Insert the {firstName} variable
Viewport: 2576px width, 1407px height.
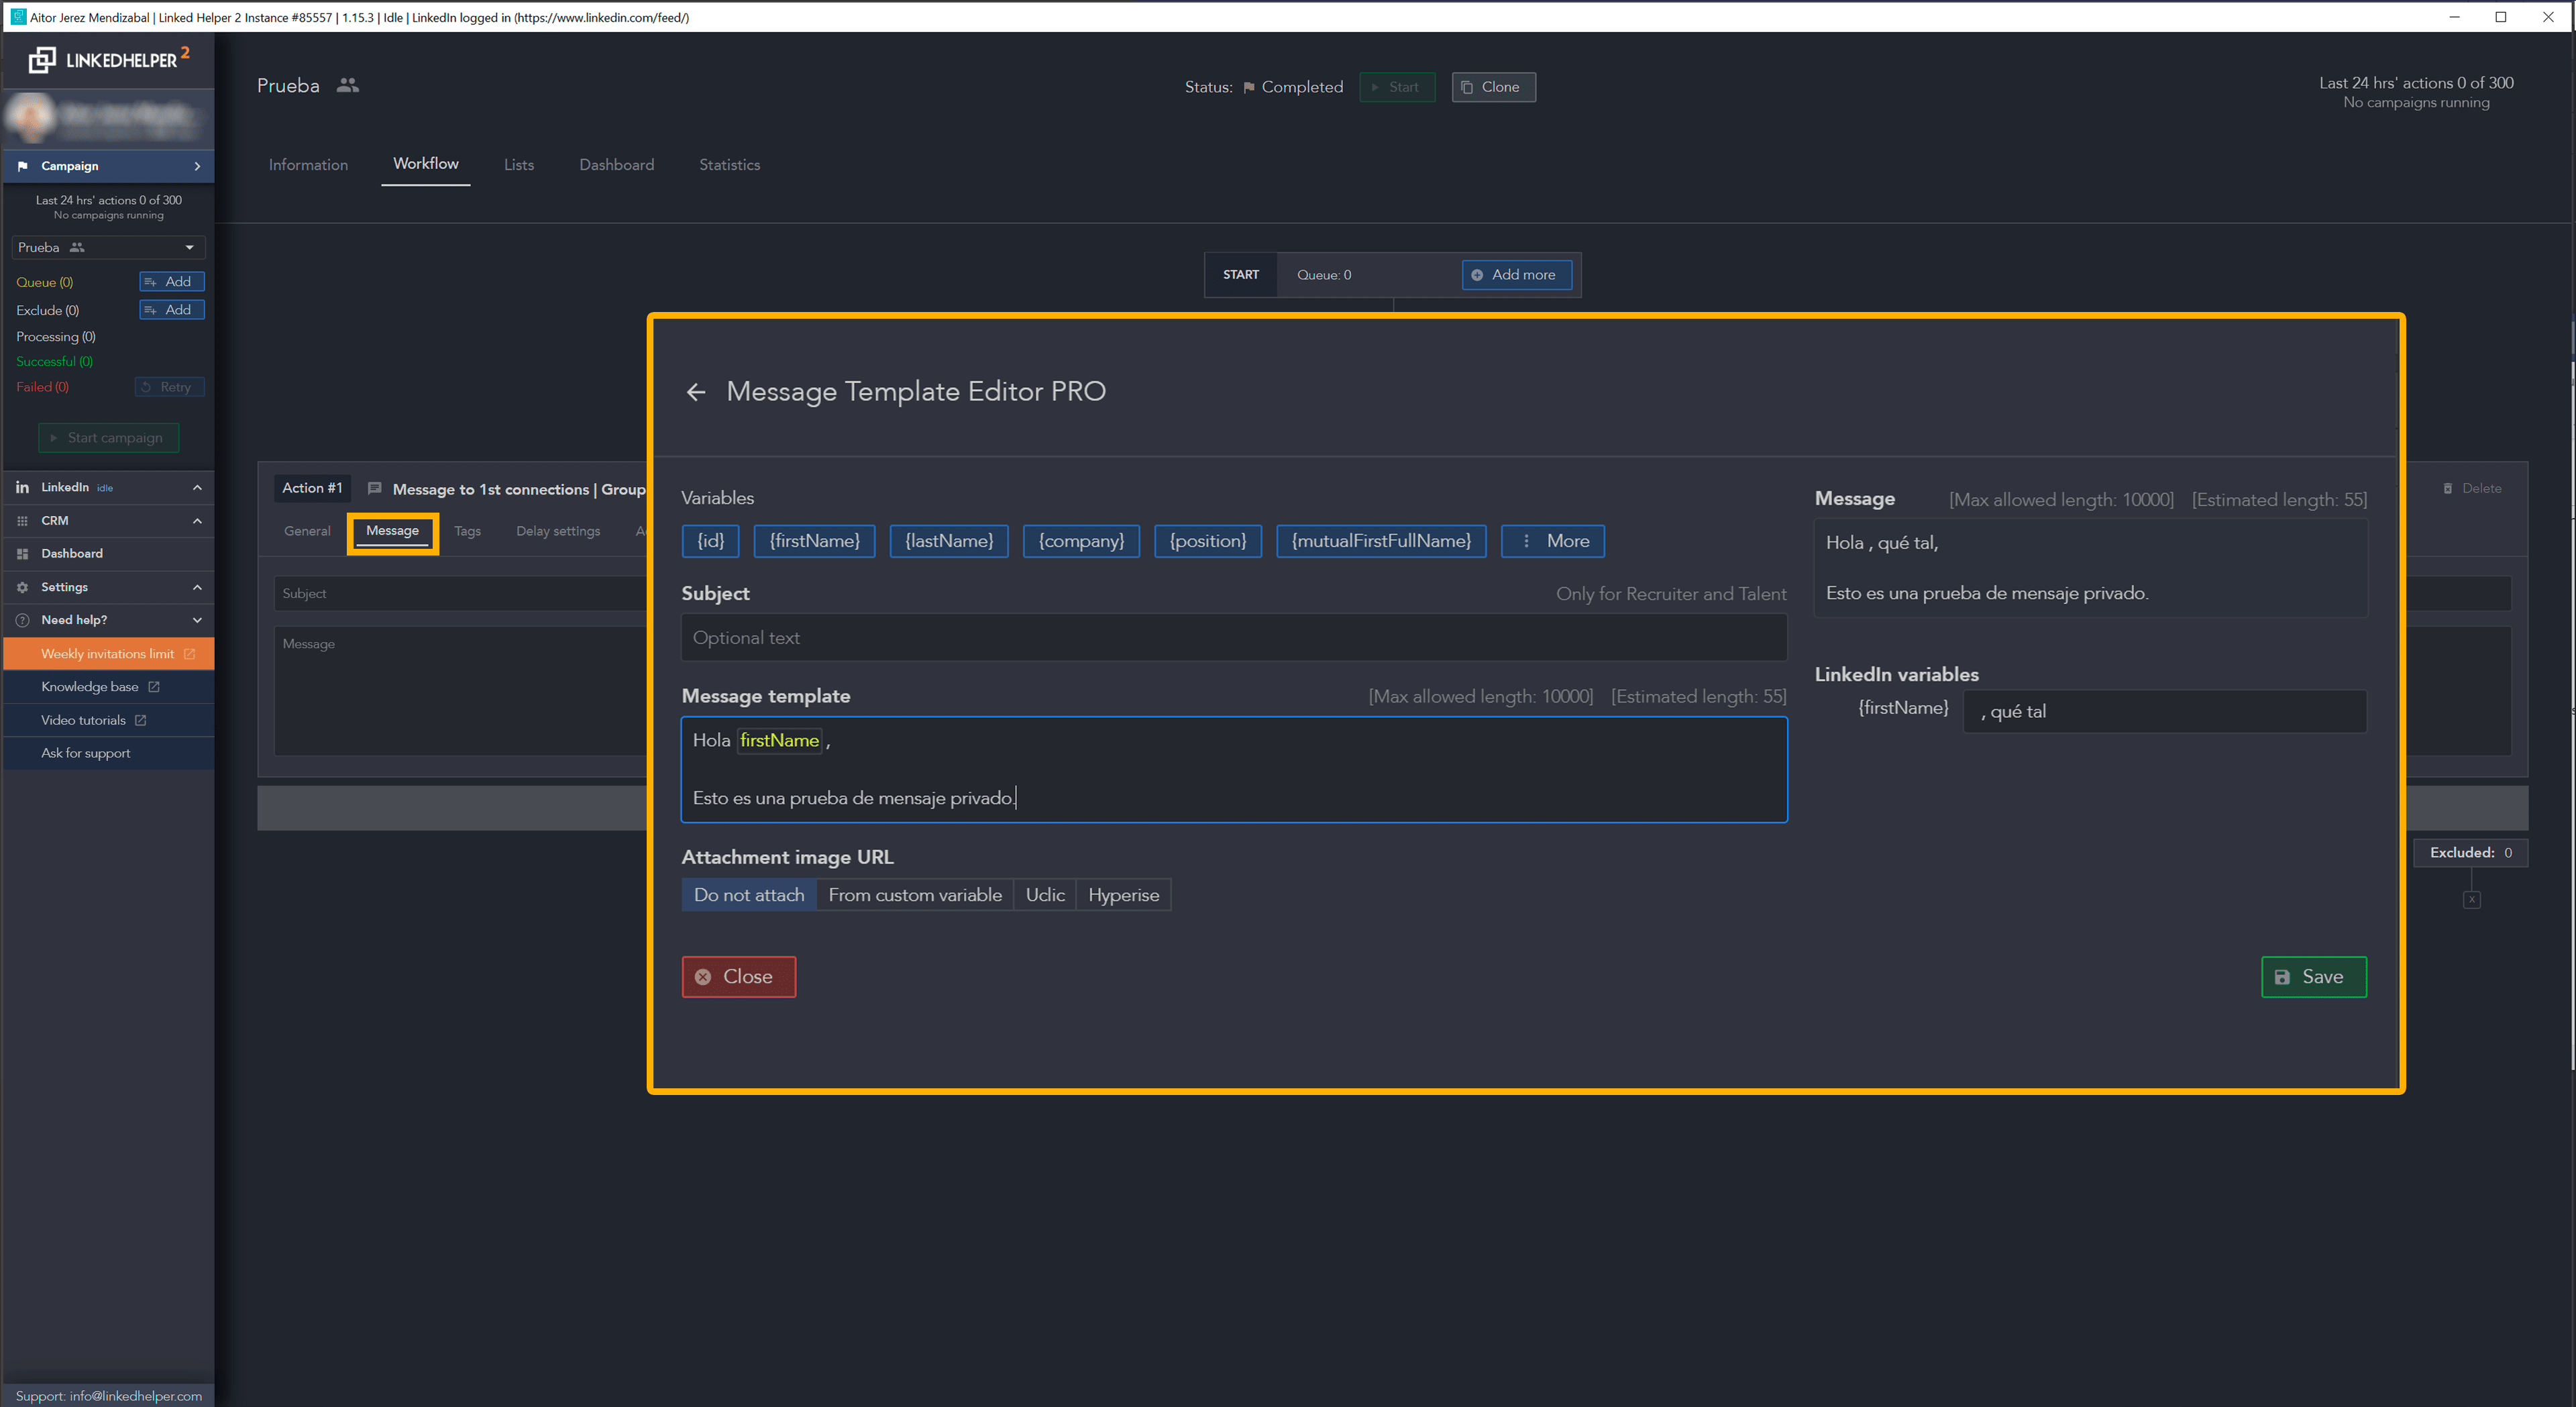point(814,541)
